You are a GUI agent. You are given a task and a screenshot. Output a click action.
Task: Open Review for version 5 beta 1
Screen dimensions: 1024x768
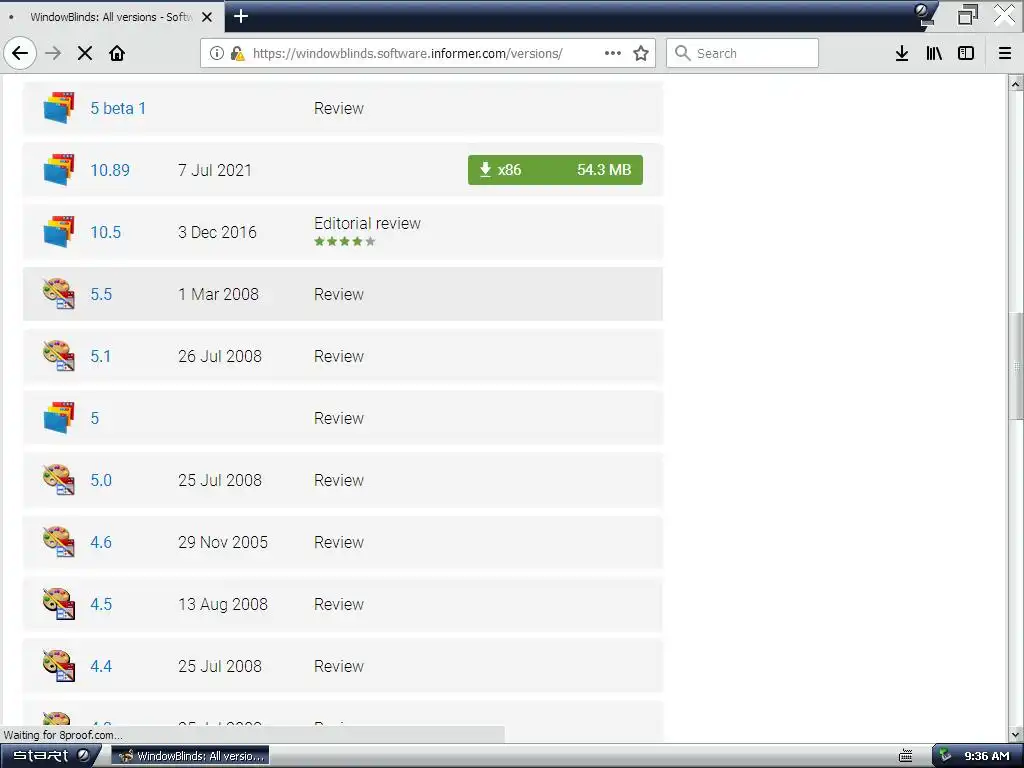tap(339, 108)
